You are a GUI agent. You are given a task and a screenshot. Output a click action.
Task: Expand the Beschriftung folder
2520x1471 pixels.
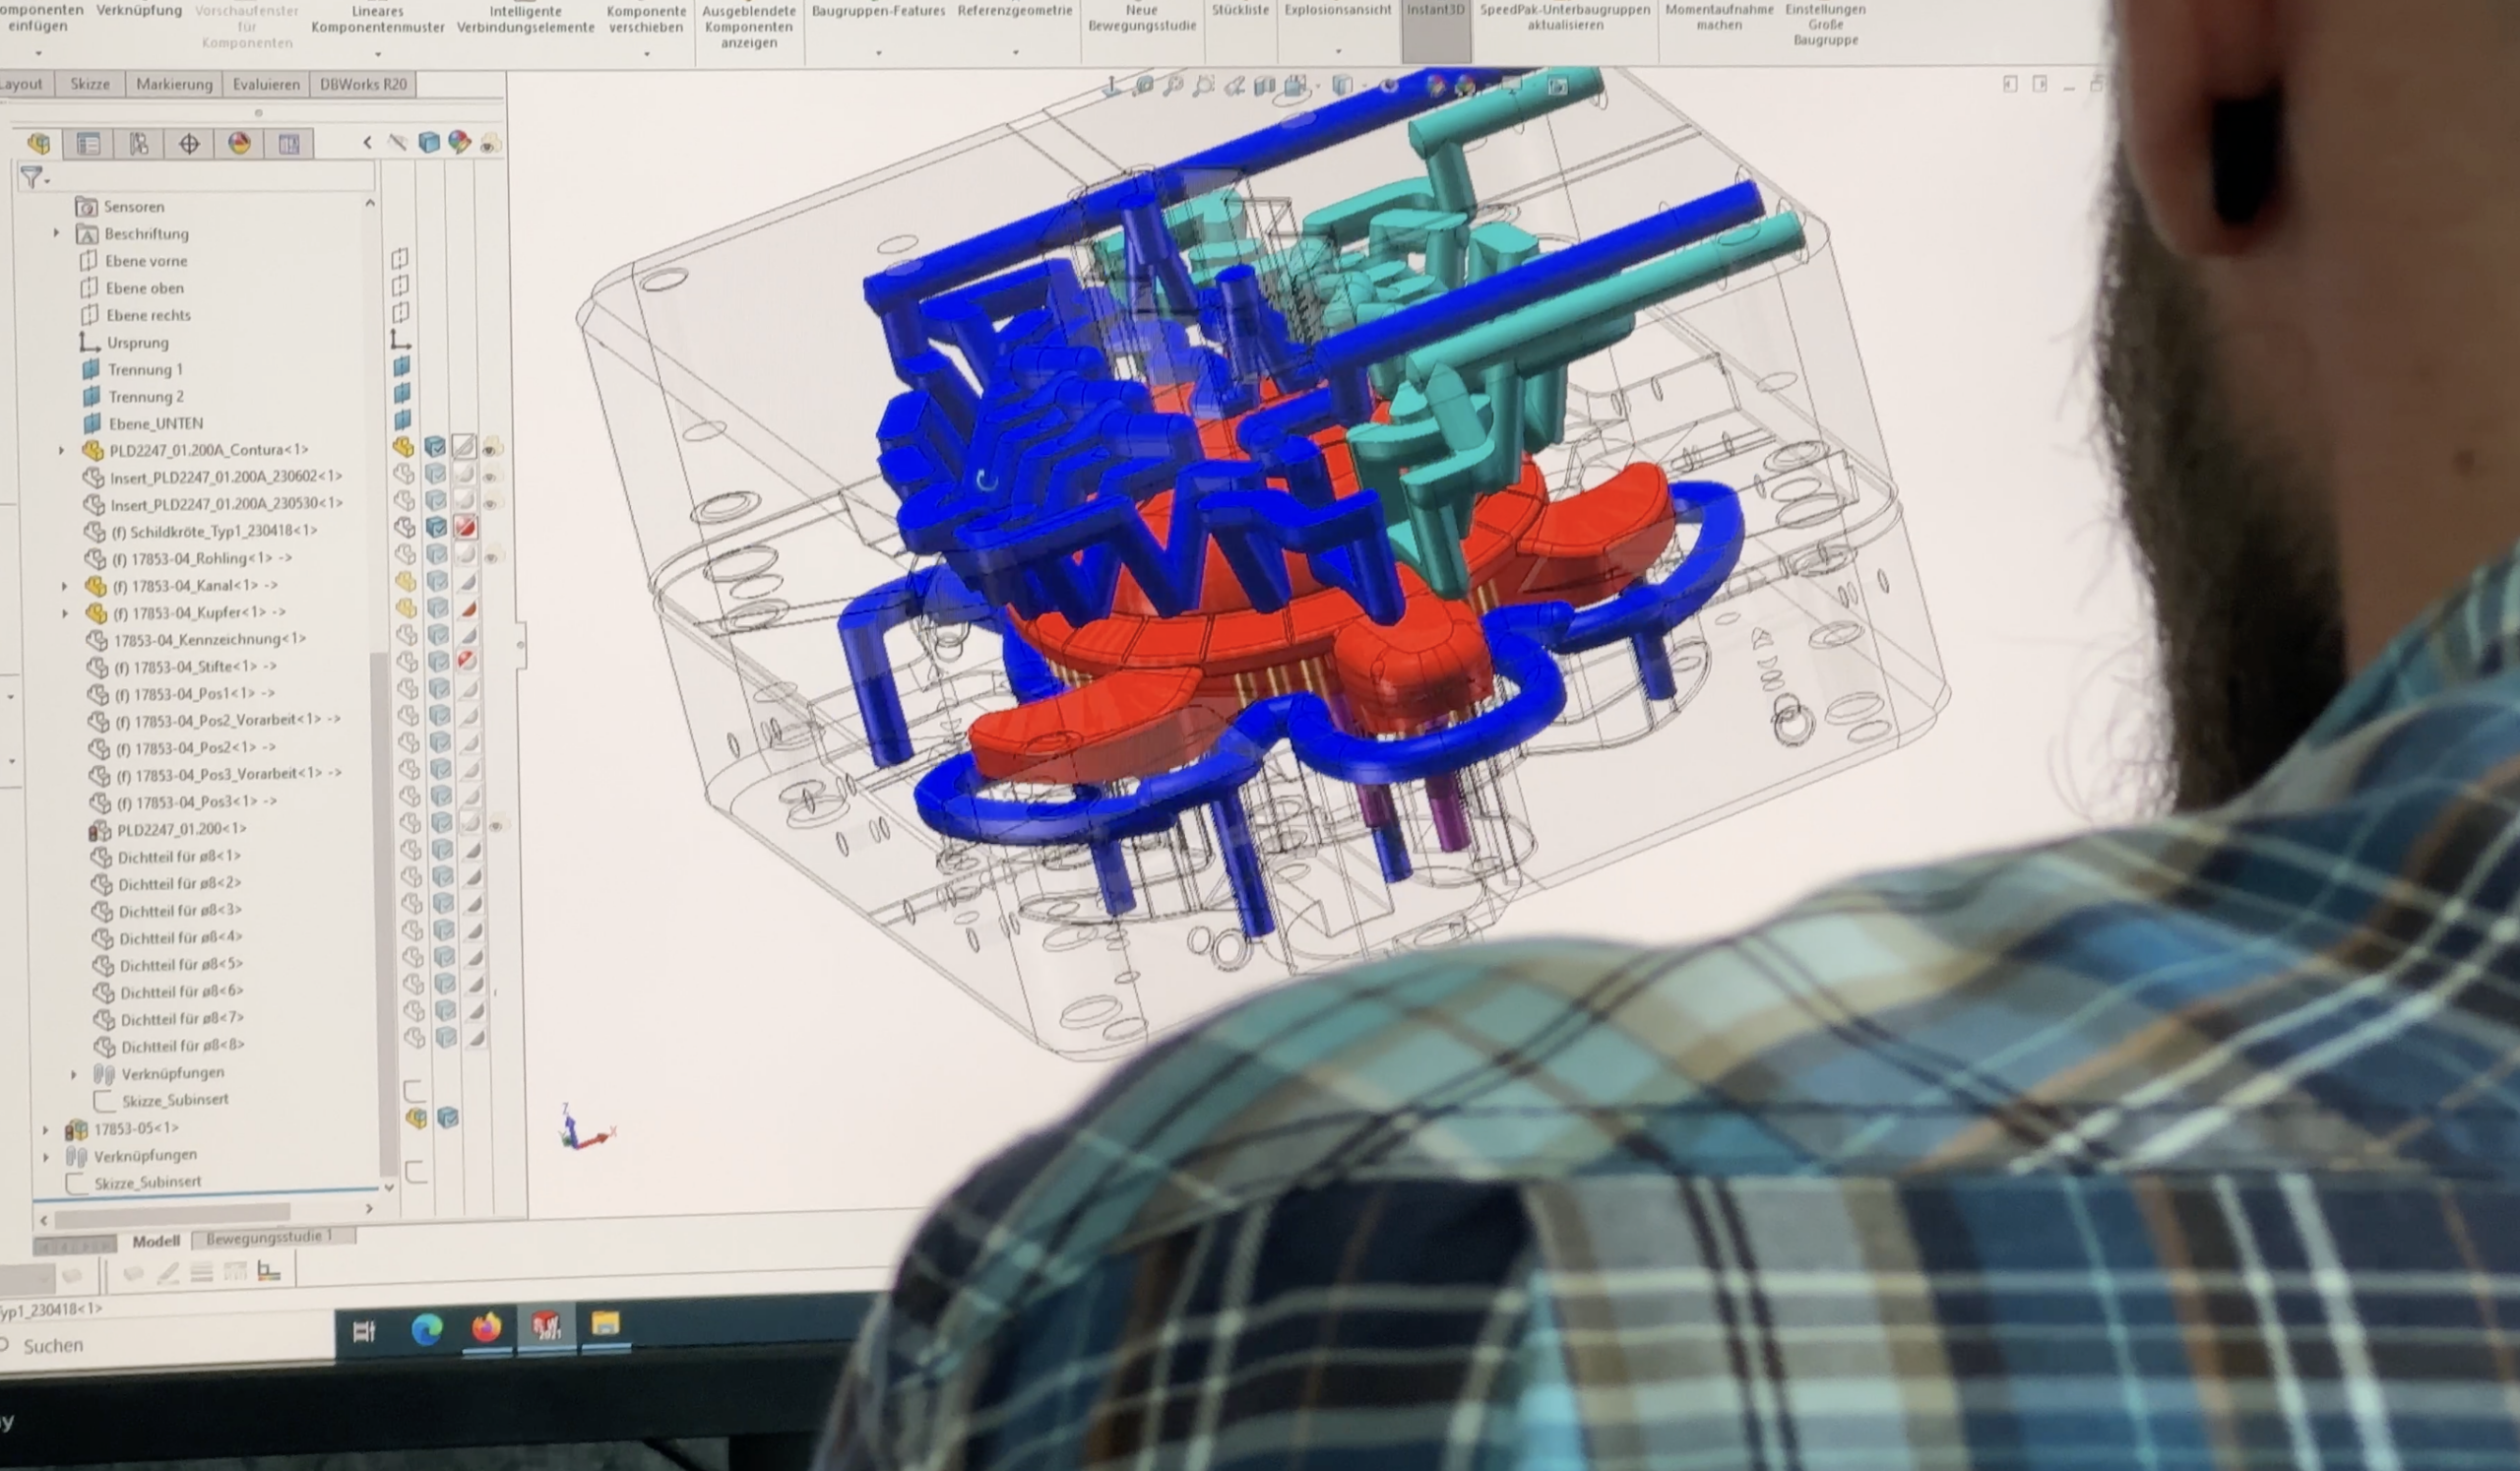pos(56,233)
